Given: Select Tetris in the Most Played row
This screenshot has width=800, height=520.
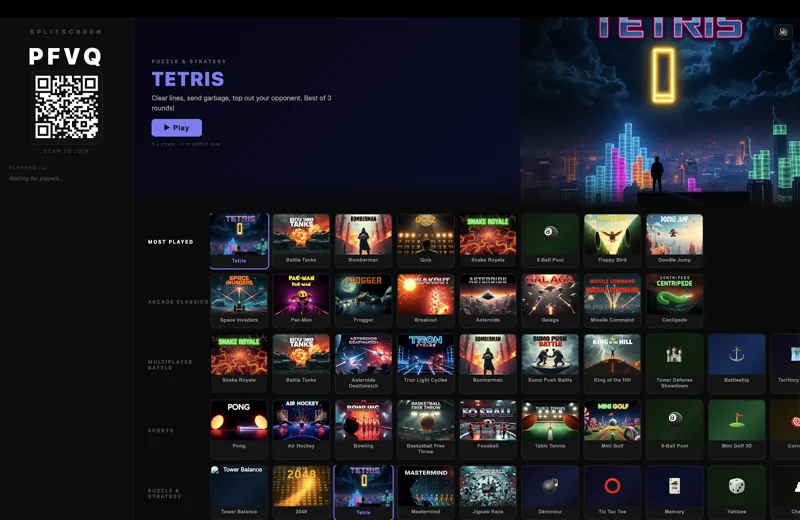Looking at the screenshot, I should (239, 240).
